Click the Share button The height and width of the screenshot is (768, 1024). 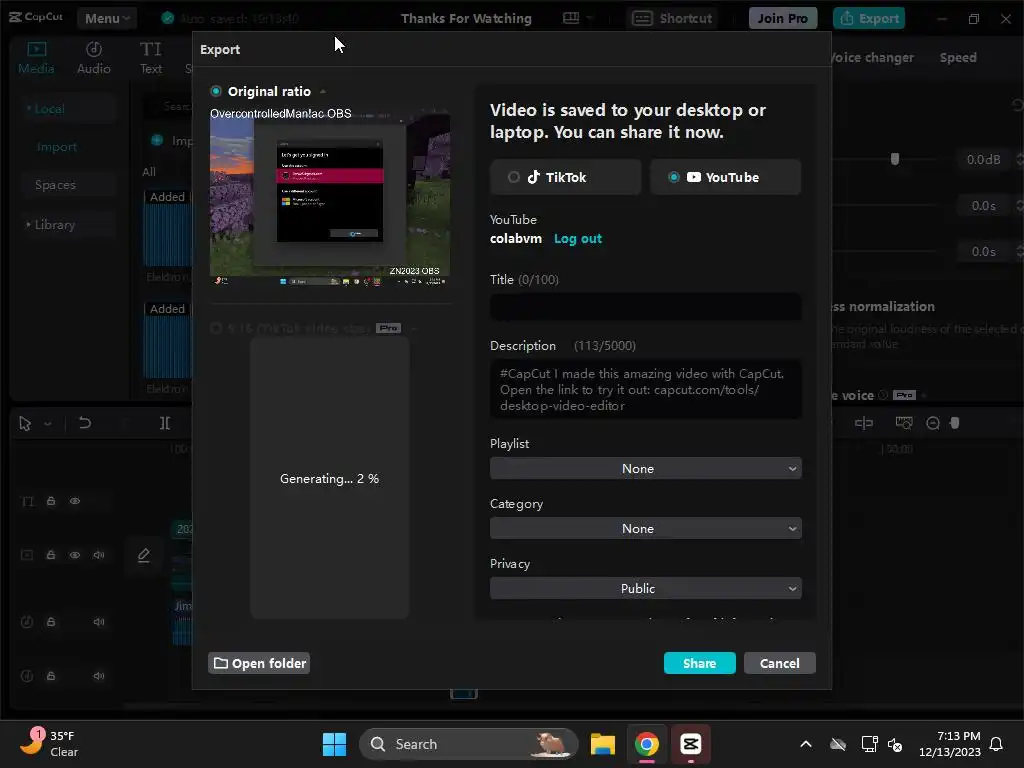point(699,663)
